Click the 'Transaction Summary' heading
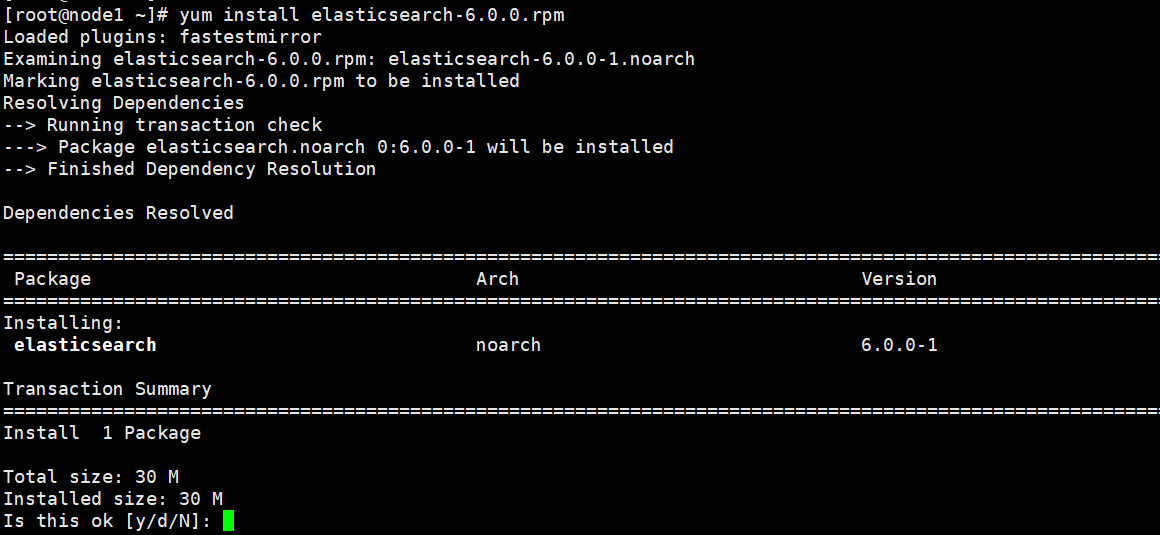The image size is (1160, 535). tap(107, 389)
